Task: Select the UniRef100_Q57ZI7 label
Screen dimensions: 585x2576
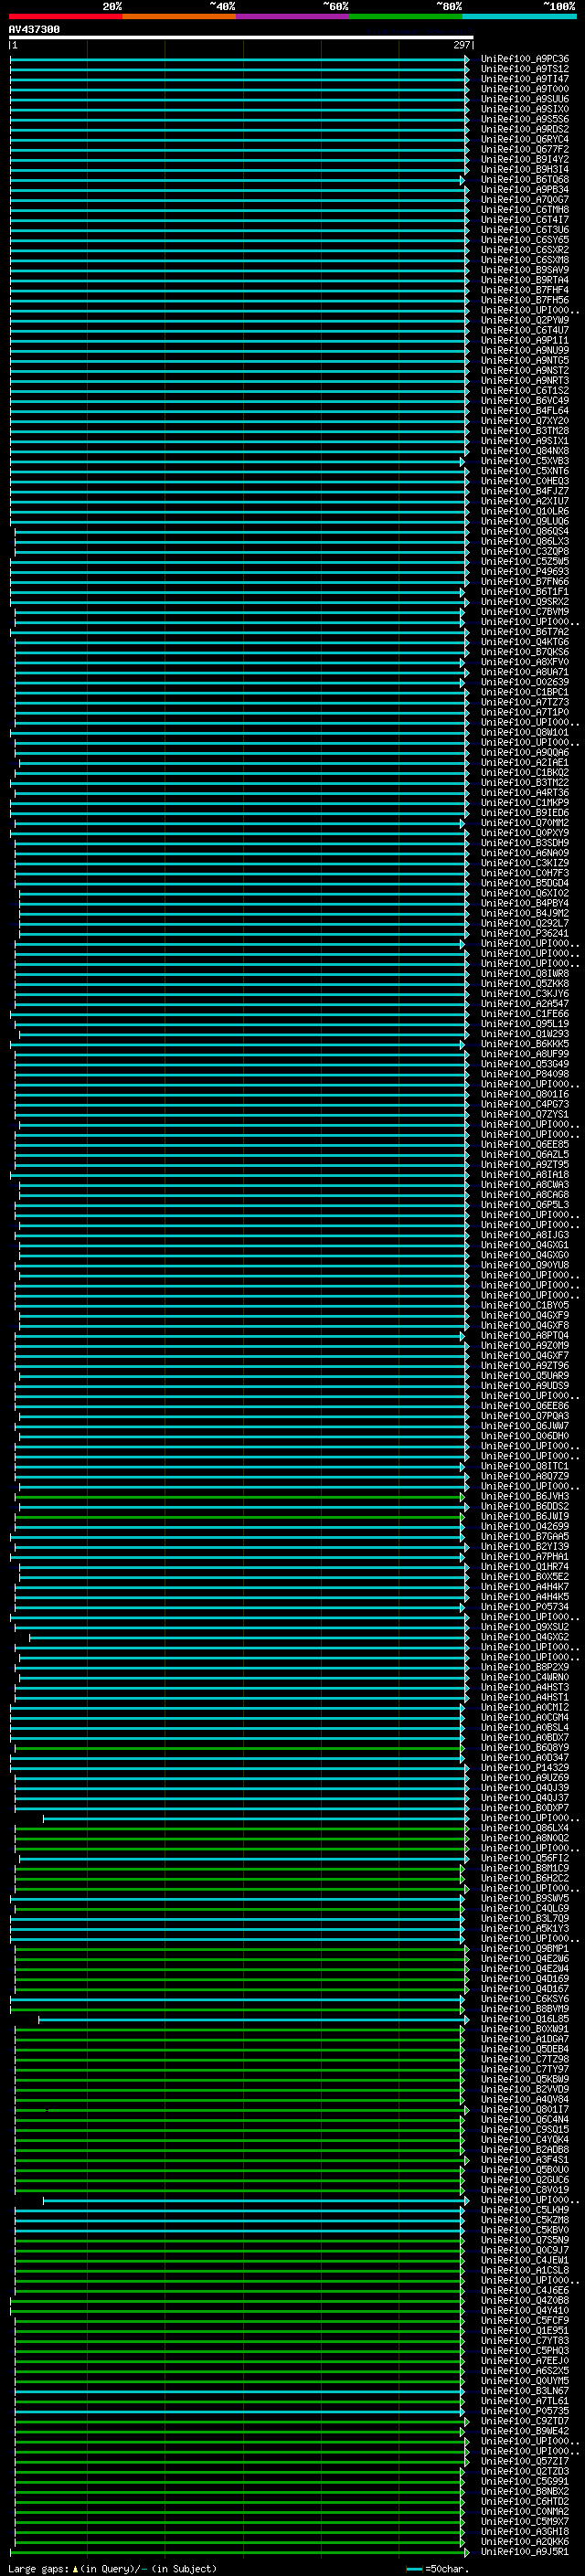Action: tap(525, 2461)
